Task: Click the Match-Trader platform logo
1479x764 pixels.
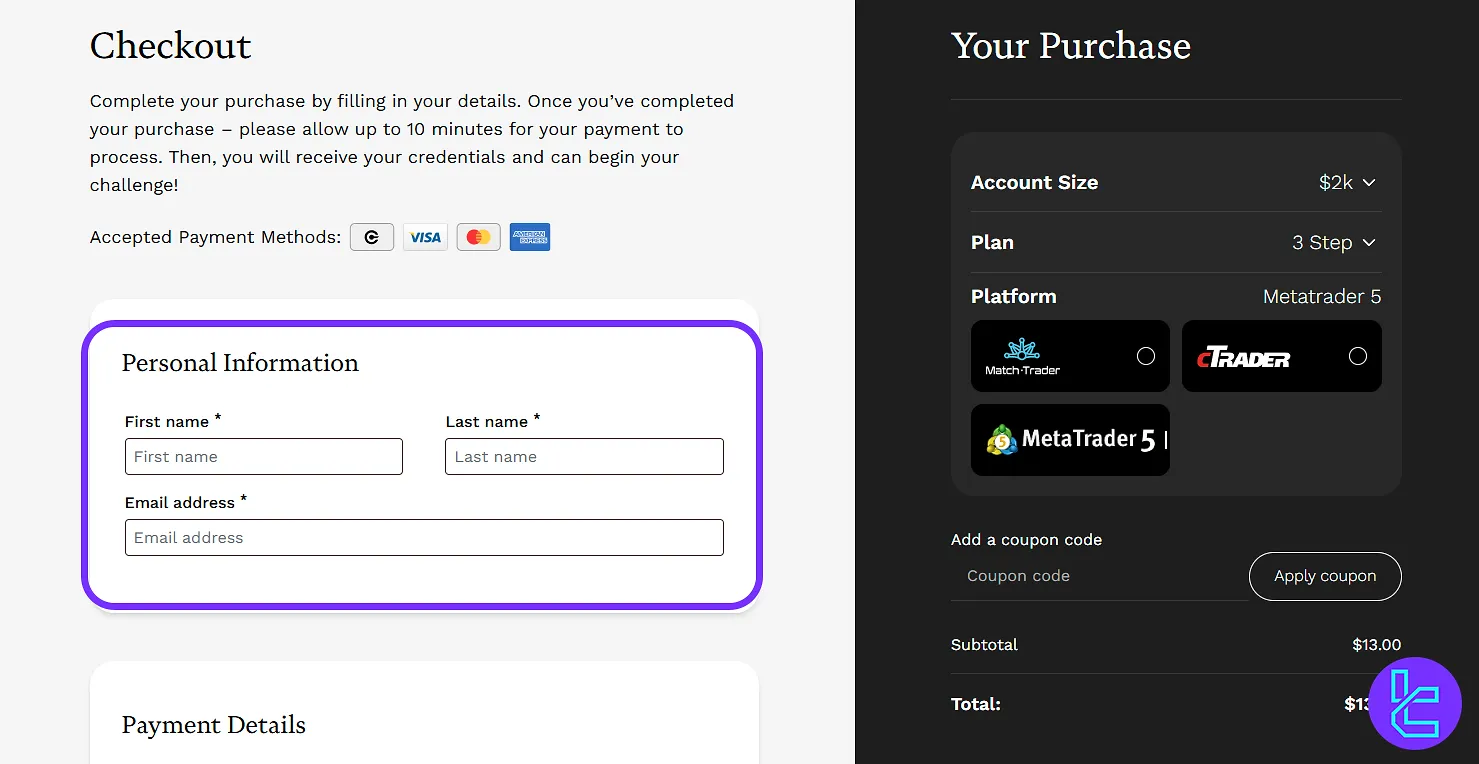Action: click(1022, 357)
